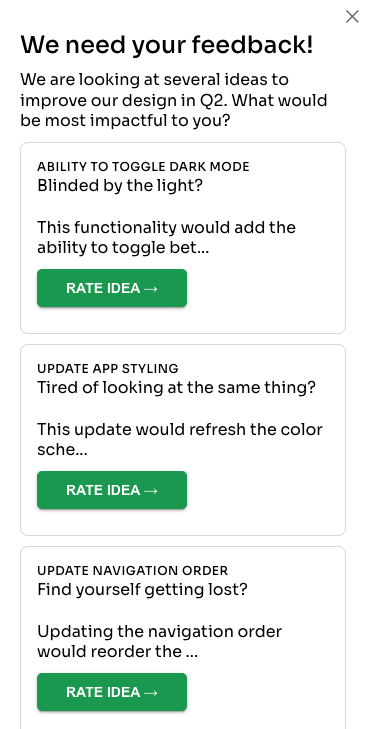
Task: Click the arrow in the app styling Rate Idea button
Action: coord(151,490)
